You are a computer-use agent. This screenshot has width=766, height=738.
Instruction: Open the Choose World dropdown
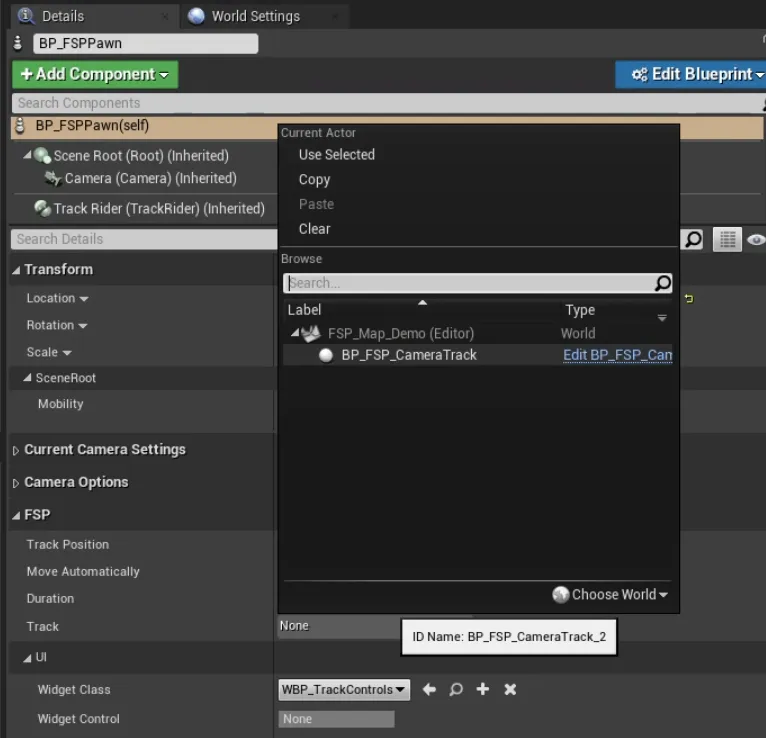coord(610,594)
